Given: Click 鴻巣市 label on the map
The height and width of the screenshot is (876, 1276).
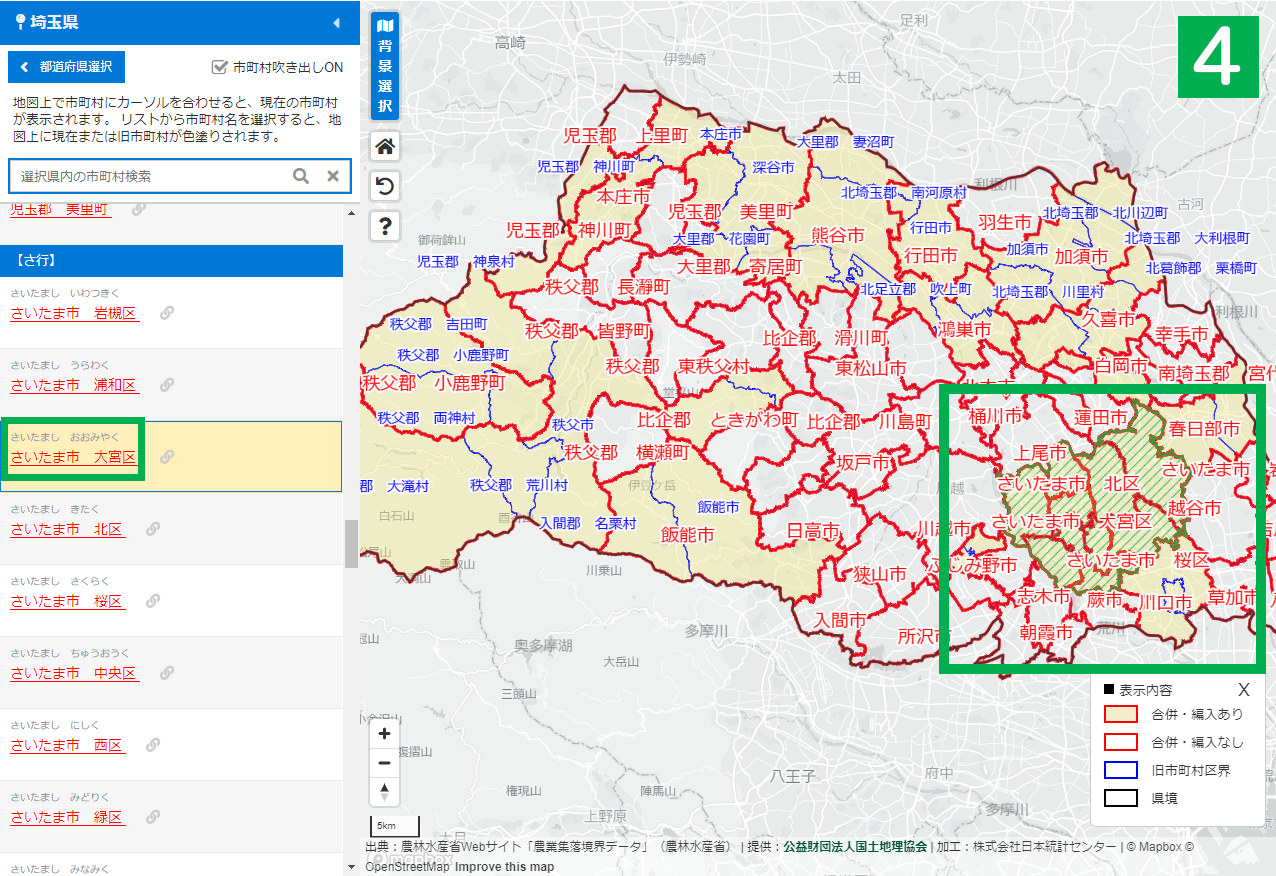Looking at the screenshot, I should tap(965, 328).
